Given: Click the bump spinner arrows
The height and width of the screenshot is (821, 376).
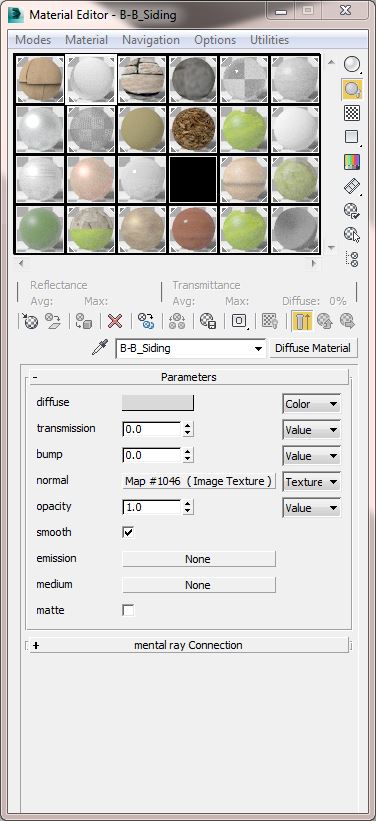Looking at the screenshot, I should click(188, 456).
